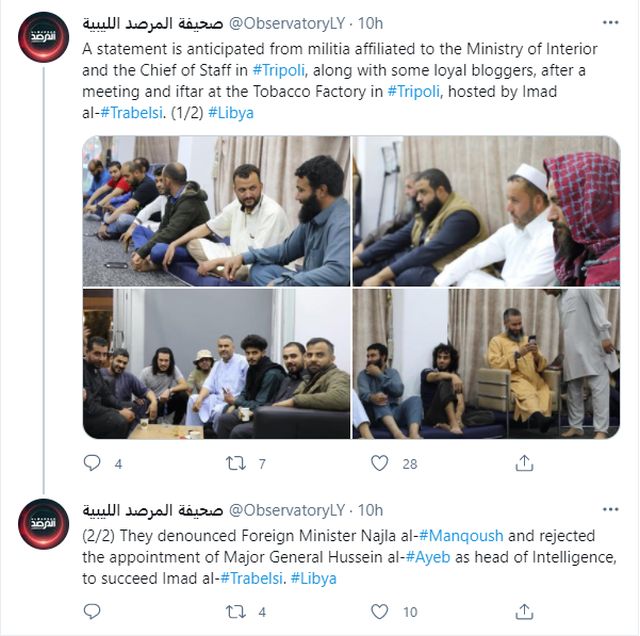View top-left photo of men seated in row

pyautogui.click(x=216, y=211)
